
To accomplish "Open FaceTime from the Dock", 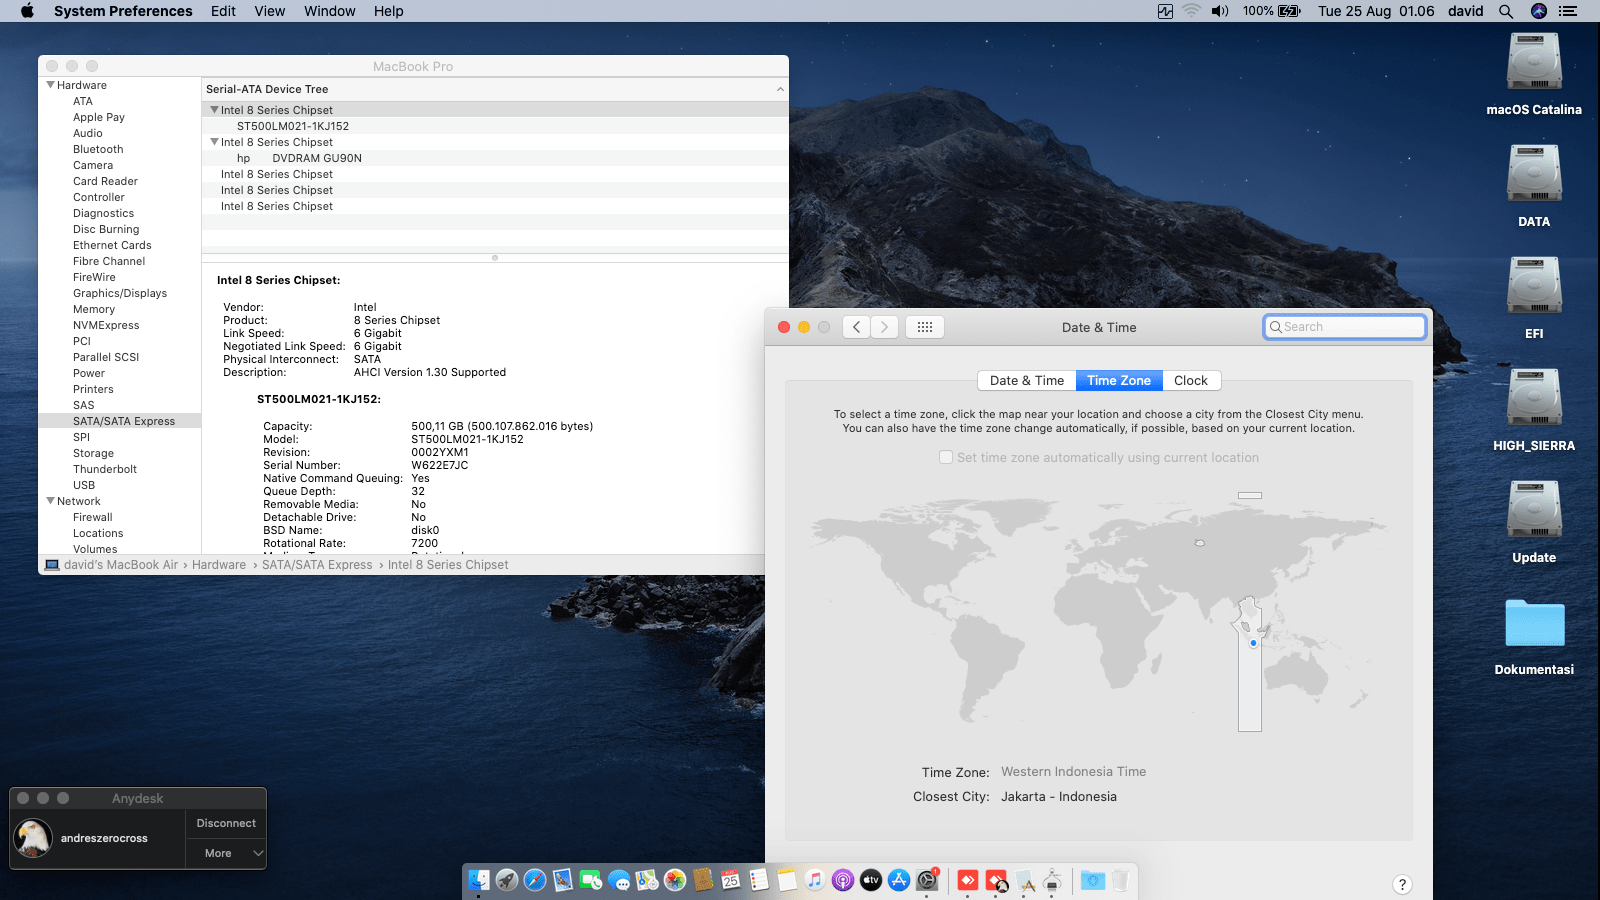I will tap(591, 880).
